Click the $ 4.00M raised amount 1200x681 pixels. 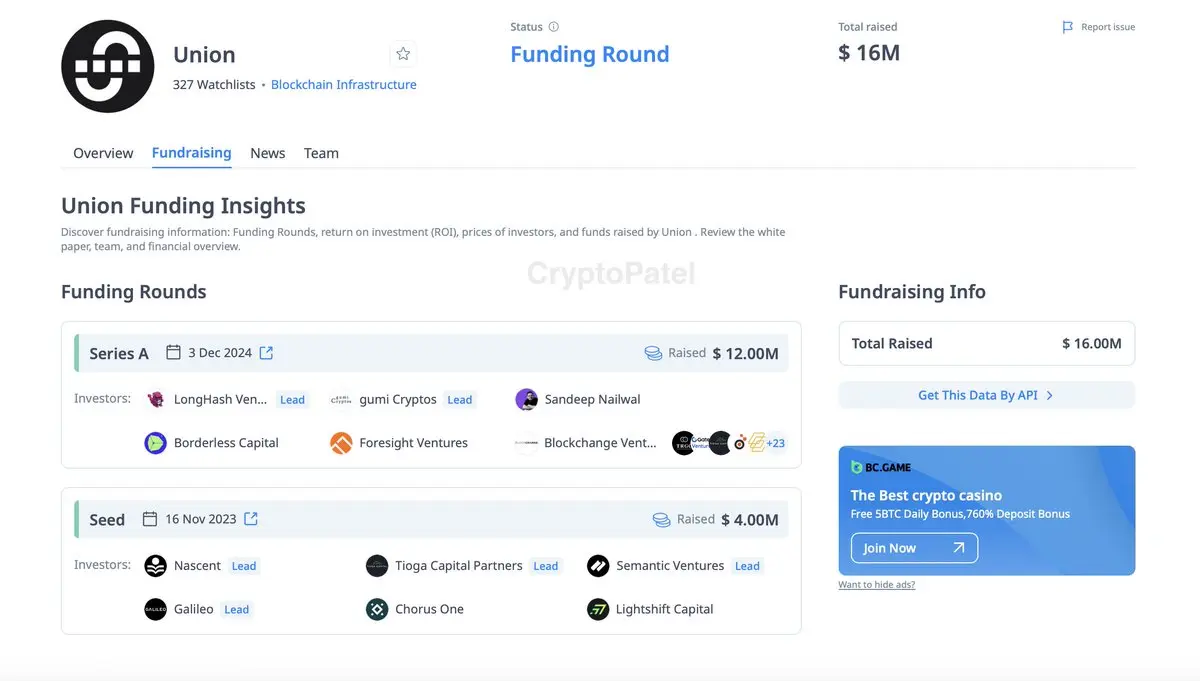[x=750, y=520]
